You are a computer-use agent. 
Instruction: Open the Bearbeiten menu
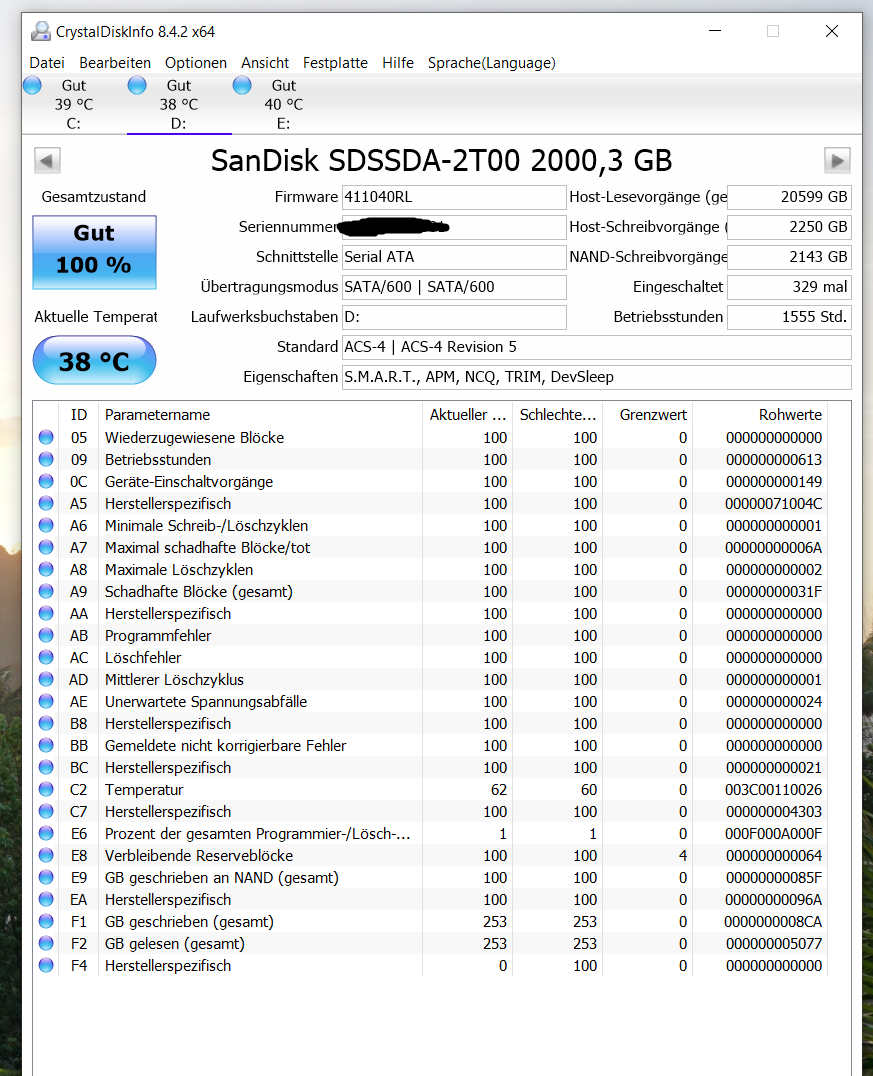tap(115, 63)
